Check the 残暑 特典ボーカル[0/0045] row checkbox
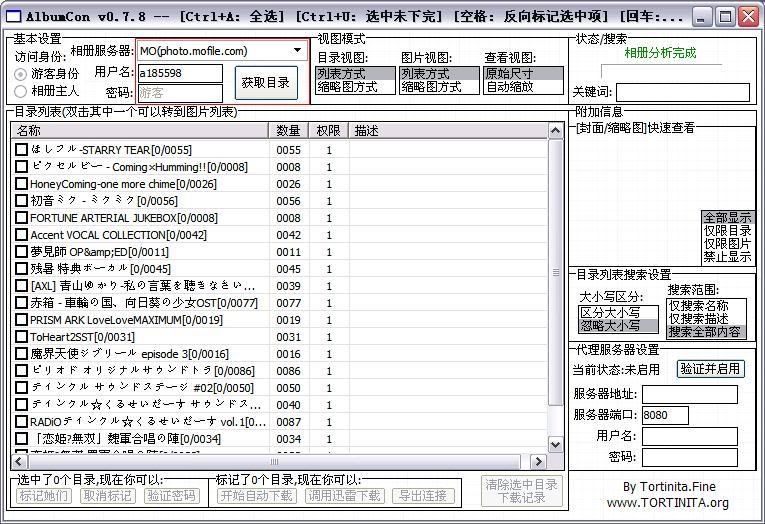This screenshot has height=524, width=765. 21,268
